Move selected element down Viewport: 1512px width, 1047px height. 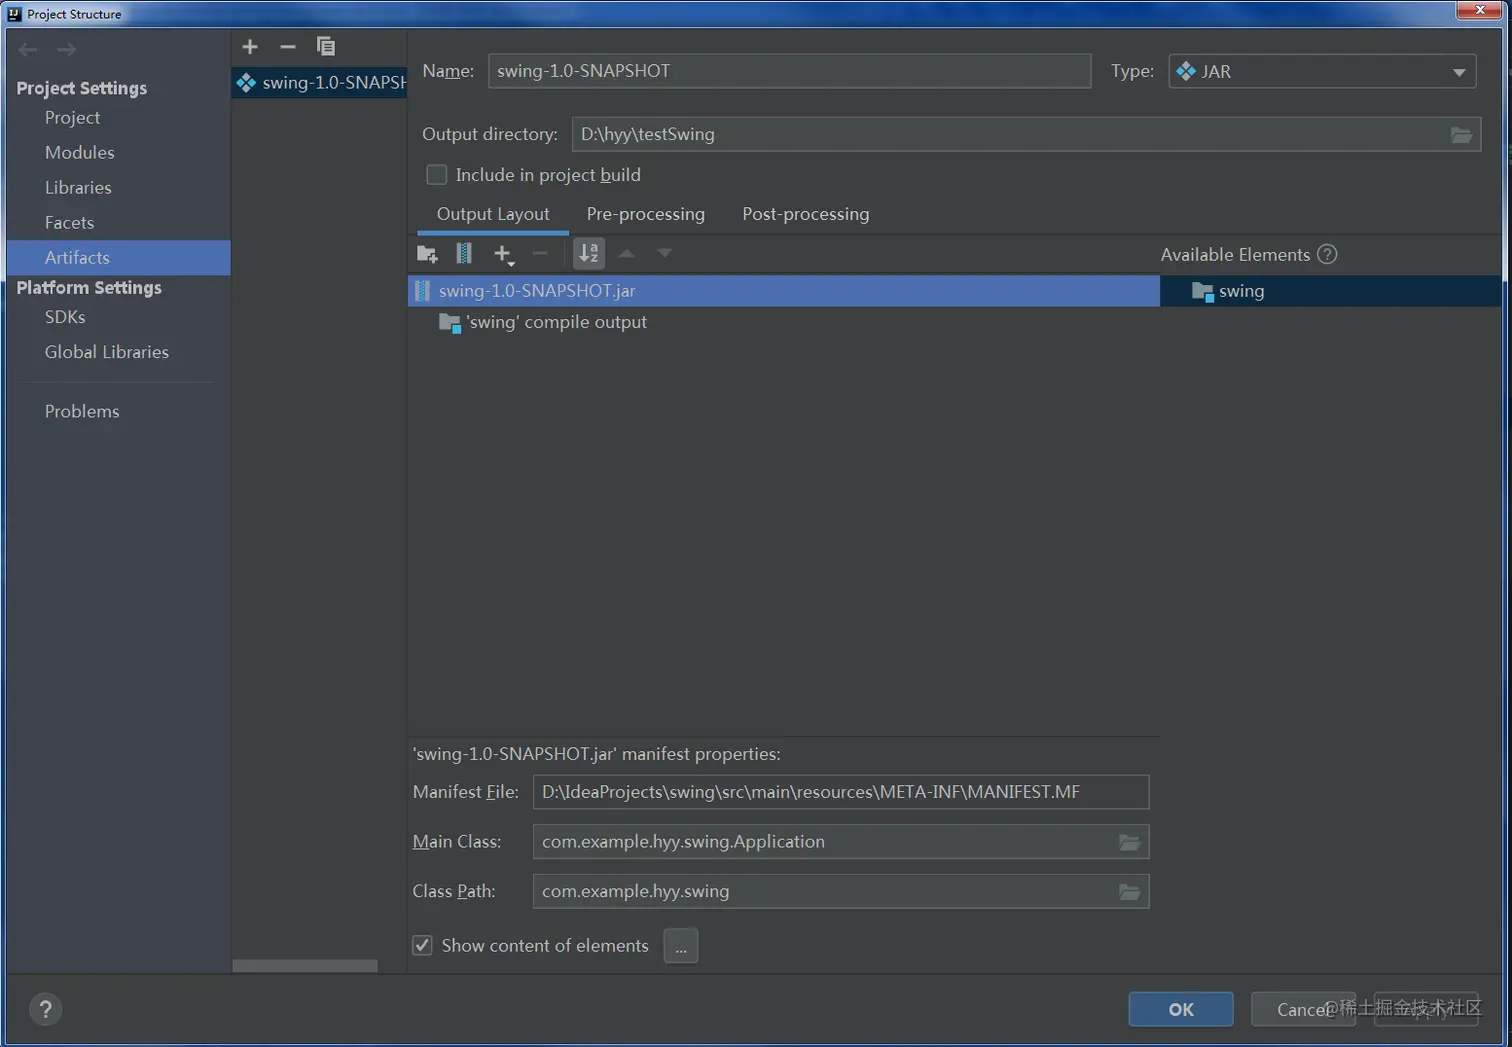coord(664,254)
